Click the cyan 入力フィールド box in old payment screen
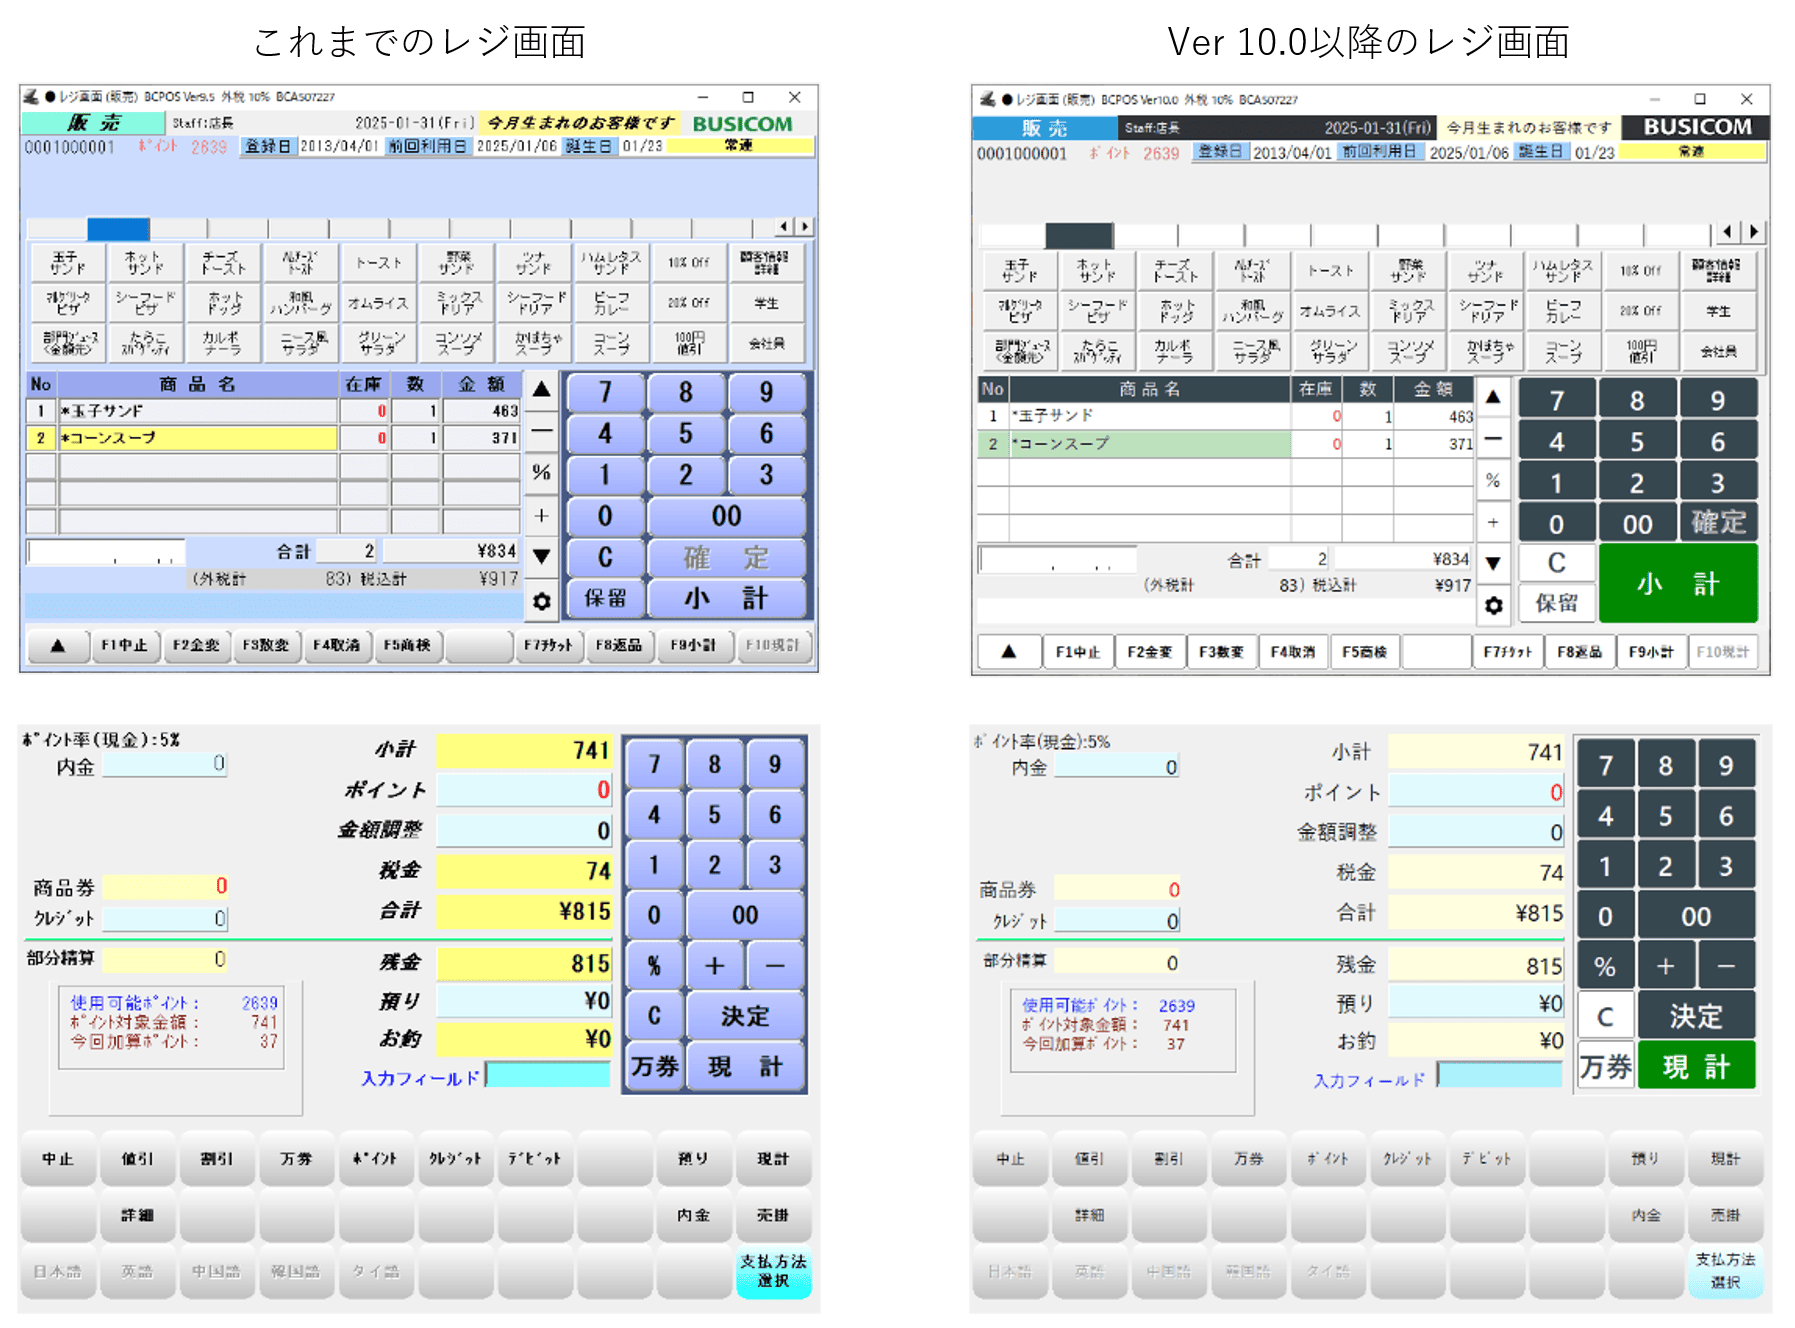 point(547,1076)
